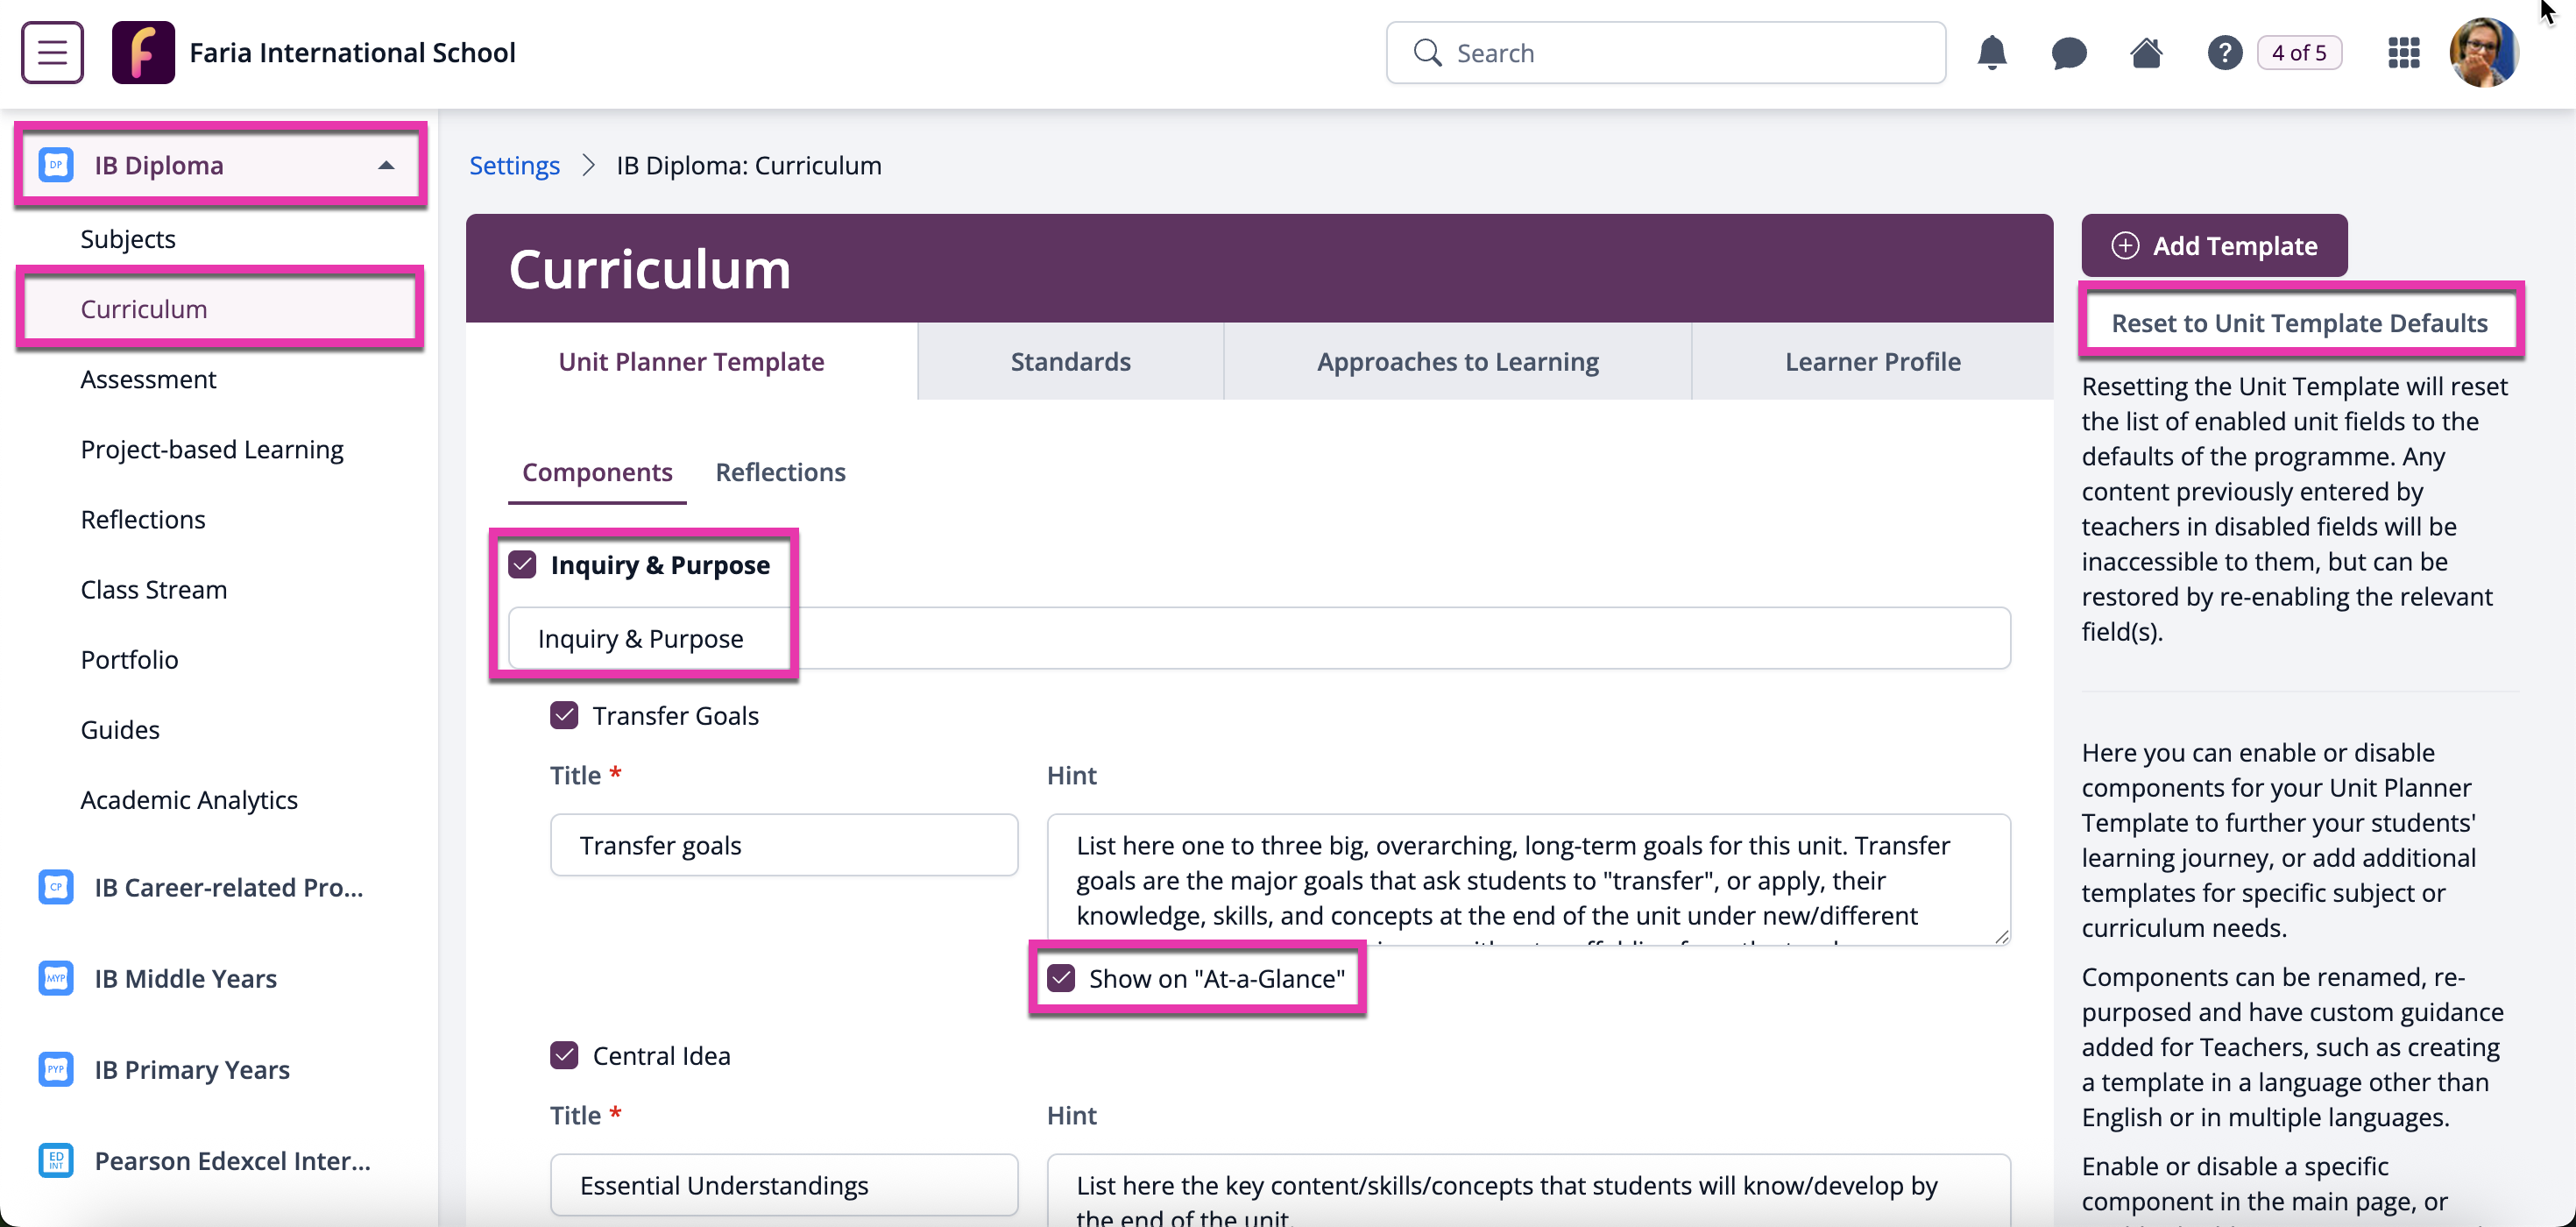The image size is (2576, 1227).
Task: Click the IB Diploma: Curriculum breadcrumb text
Action: (x=748, y=165)
